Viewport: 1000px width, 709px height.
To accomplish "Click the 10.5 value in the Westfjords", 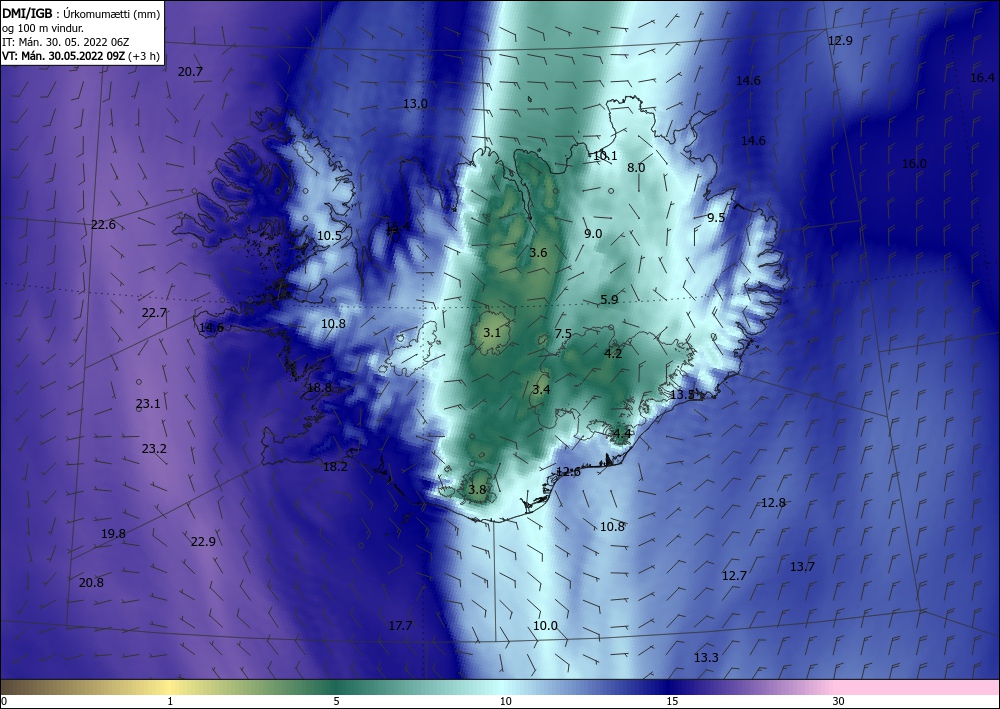I will (329, 236).
